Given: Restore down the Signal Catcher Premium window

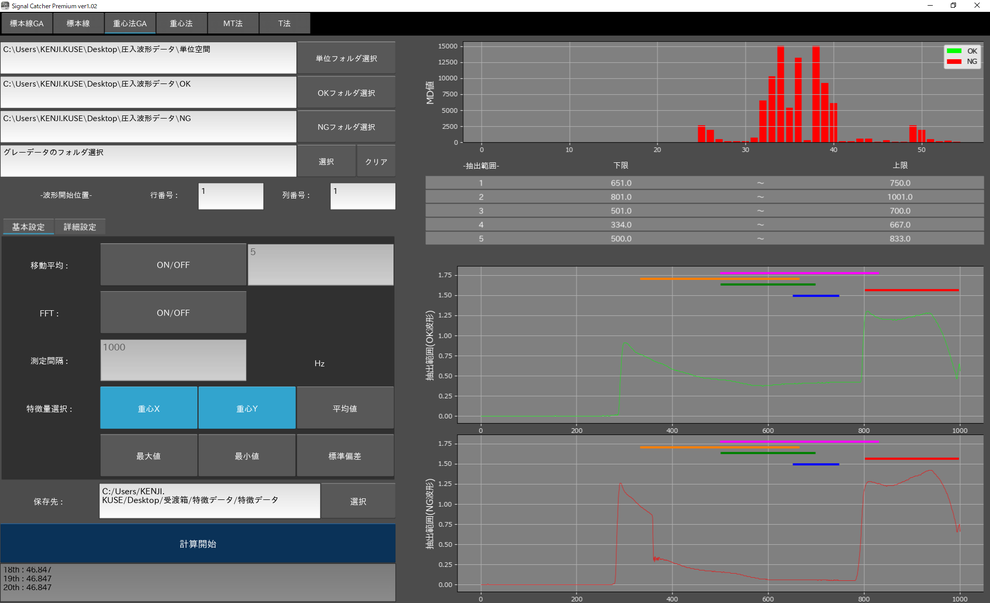Looking at the screenshot, I should pos(953,6).
